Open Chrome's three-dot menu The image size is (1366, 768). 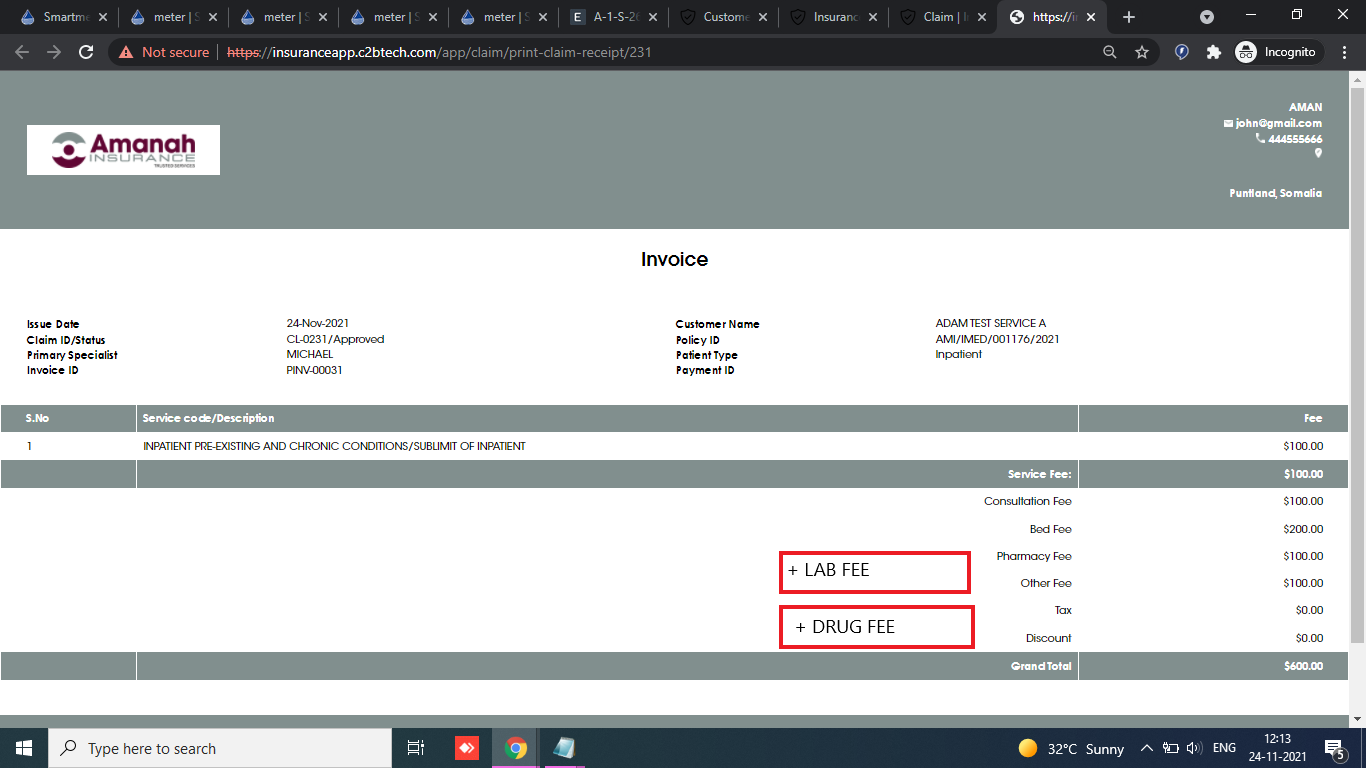[x=1345, y=52]
